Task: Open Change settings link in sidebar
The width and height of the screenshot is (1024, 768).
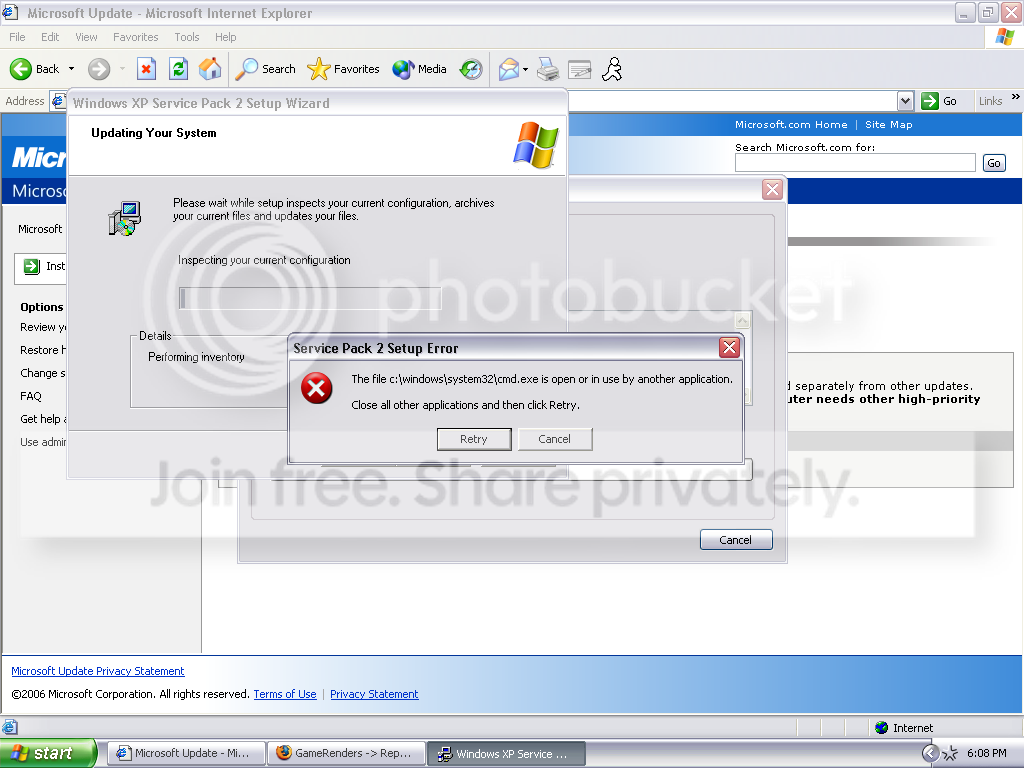Action: tap(43, 373)
